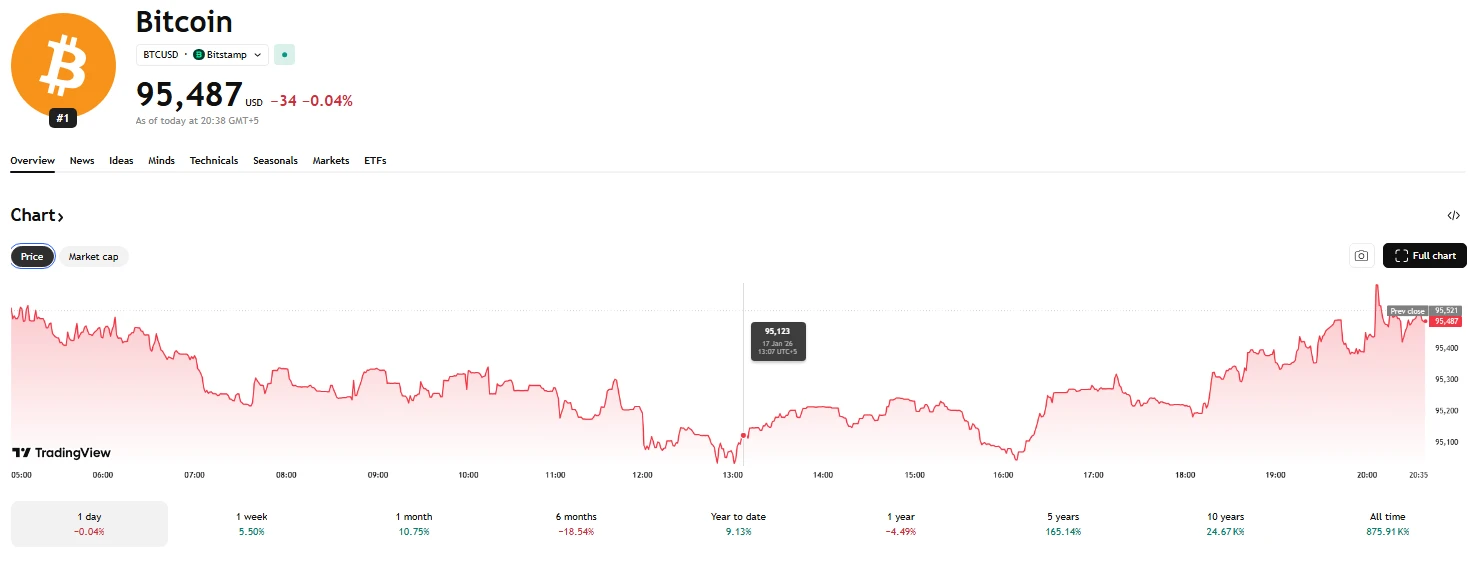Screen dimensions: 1482x587
Task: Expand the Chart section heading arrow
Action: tap(60, 217)
